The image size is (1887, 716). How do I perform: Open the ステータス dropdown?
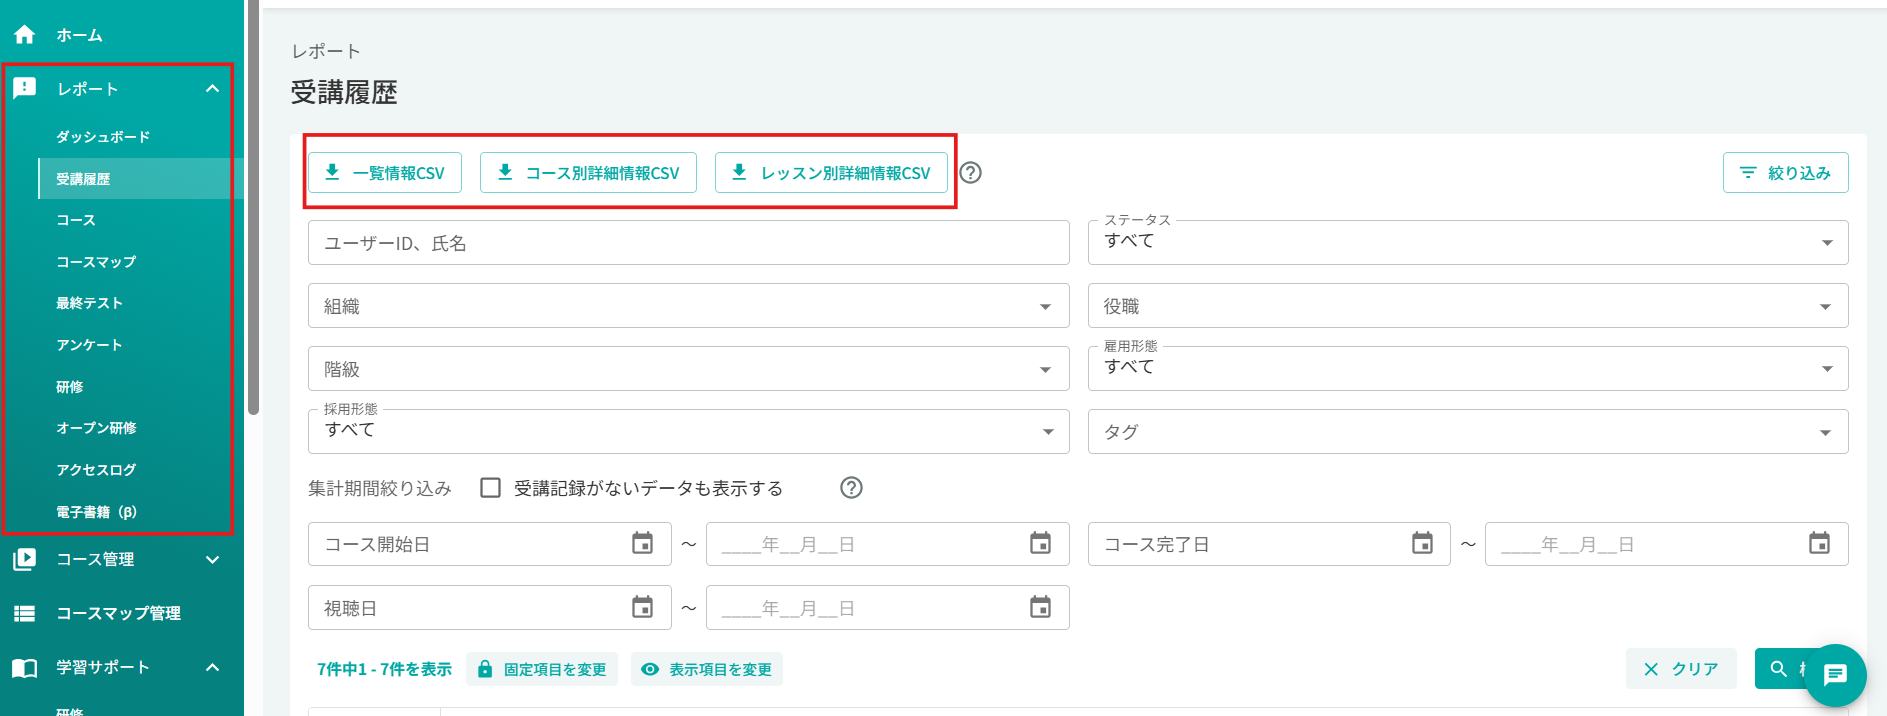[x=1468, y=243]
